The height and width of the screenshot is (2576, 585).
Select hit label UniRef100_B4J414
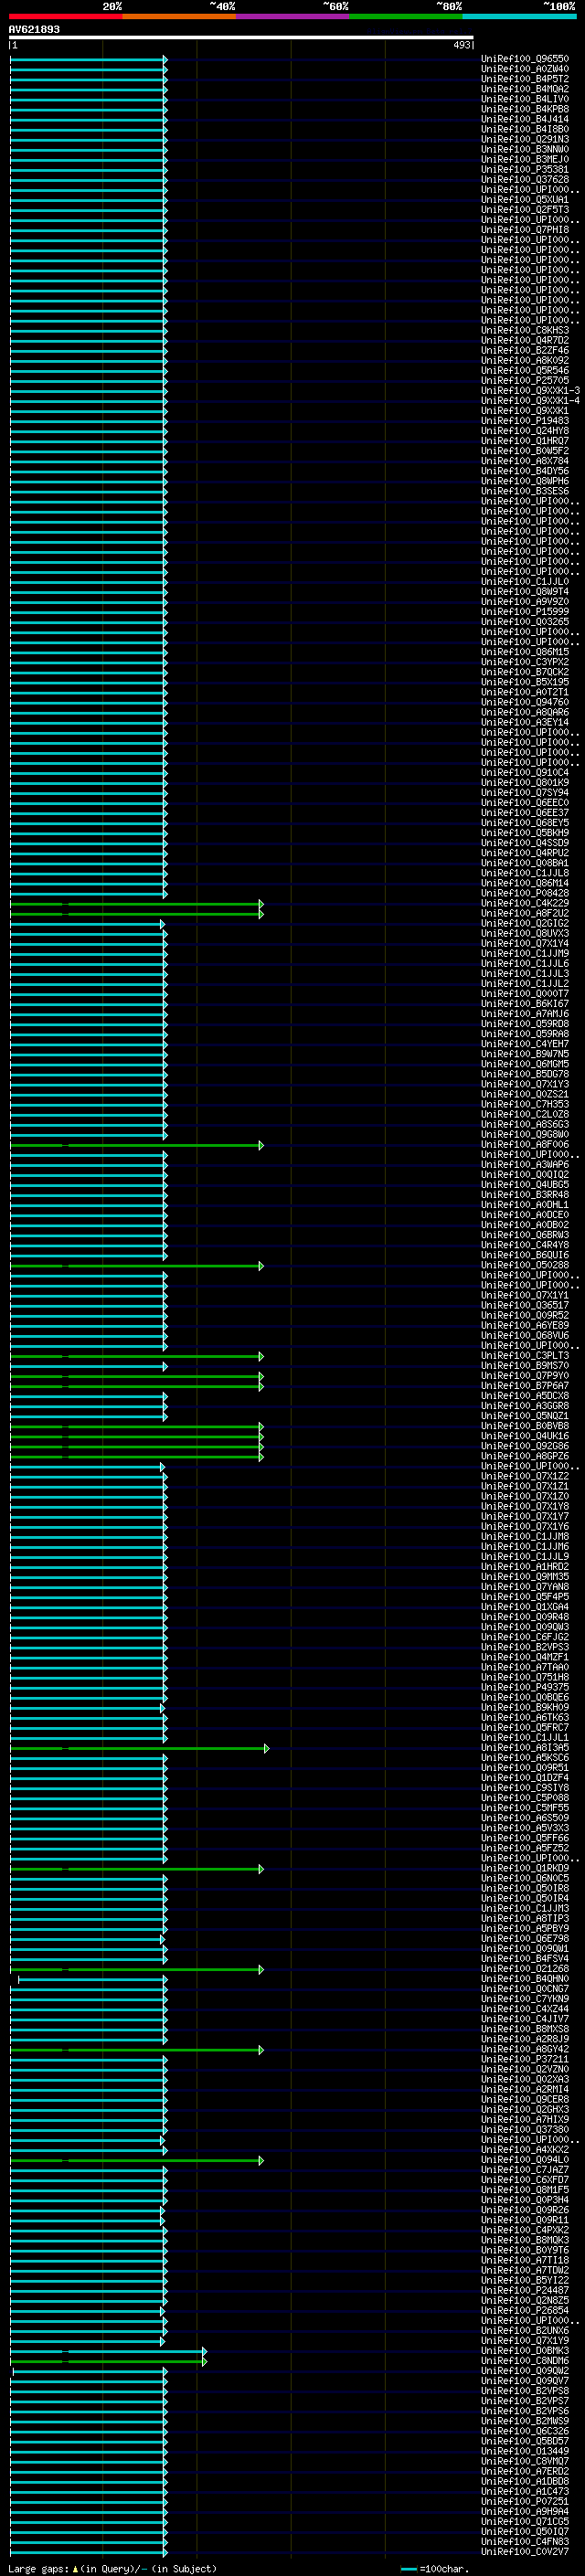point(525,119)
